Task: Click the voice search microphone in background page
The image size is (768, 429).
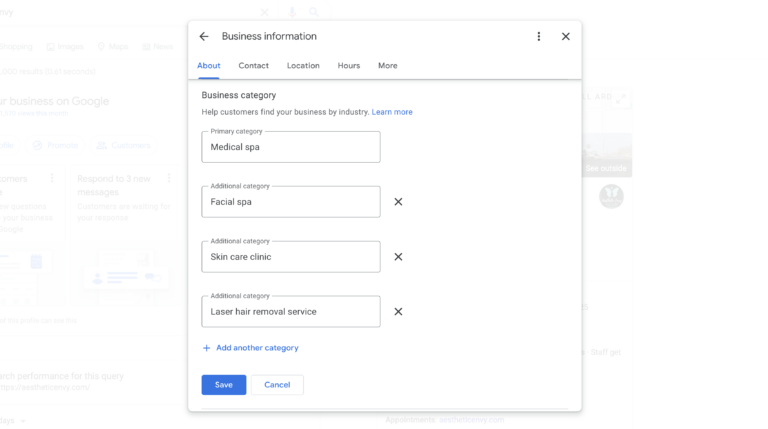Action: (292, 12)
